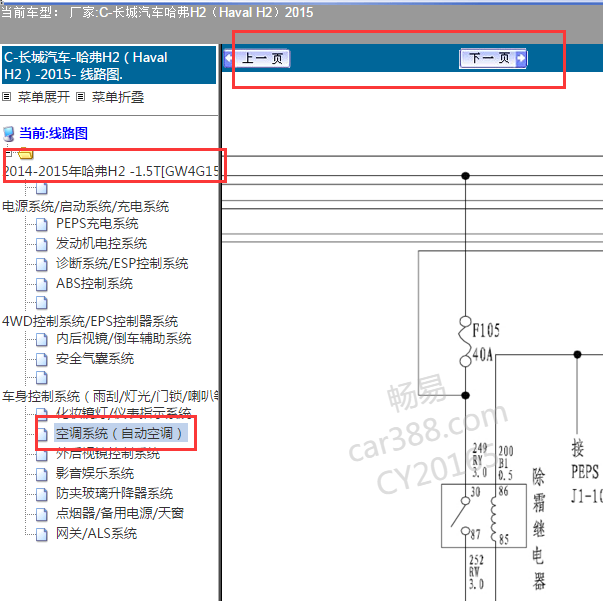Image resolution: width=603 pixels, height=601 pixels.
Task: Click the 当前车型 title text
Action: [157, 12]
